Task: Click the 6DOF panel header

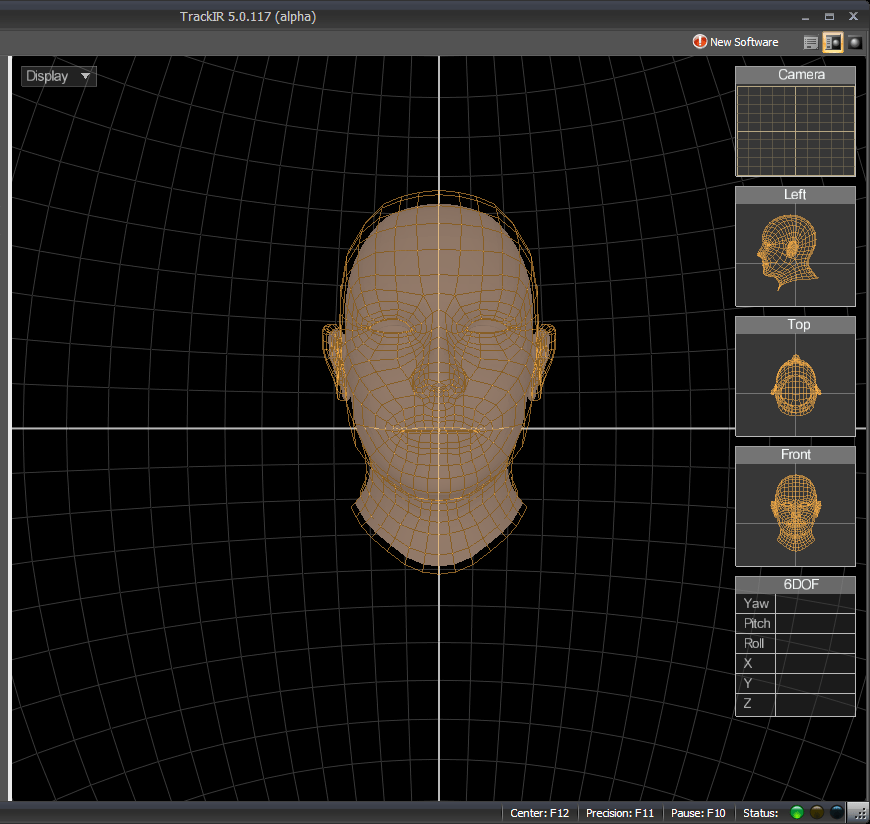Action: click(795, 584)
